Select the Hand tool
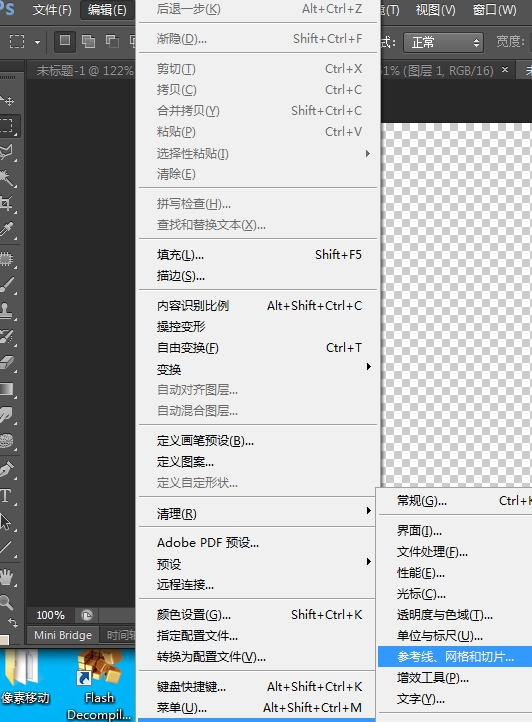532x722 pixels. pyautogui.click(x=7, y=577)
